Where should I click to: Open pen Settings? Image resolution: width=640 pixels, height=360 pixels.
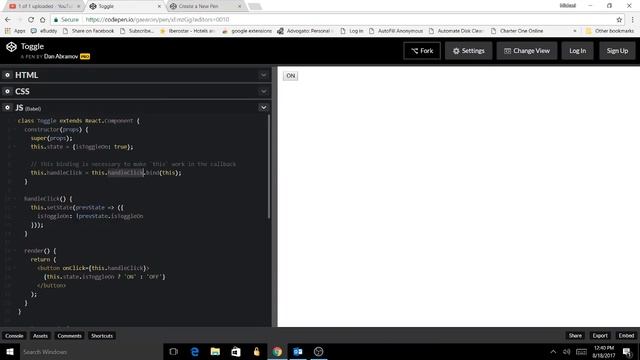point(469,51)
